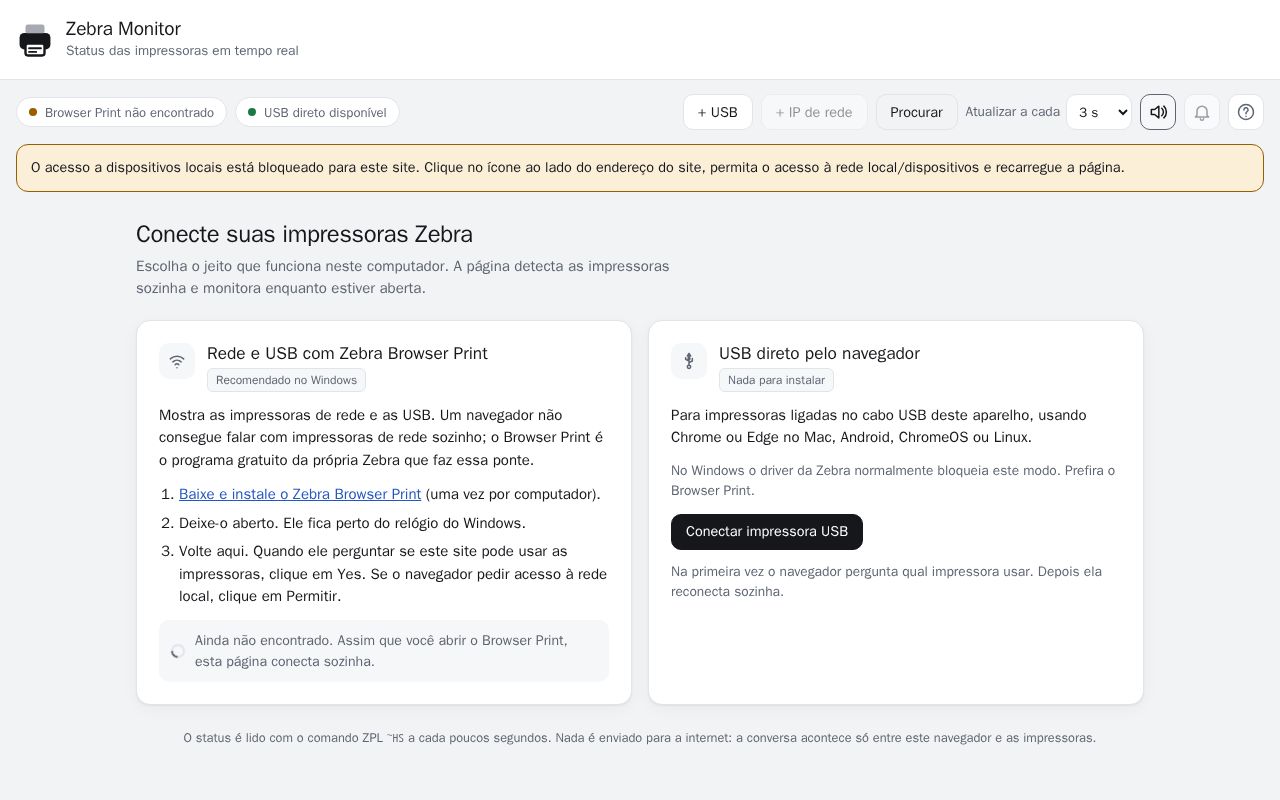Click the "Atualizar a cada" label

point(1012,112)
